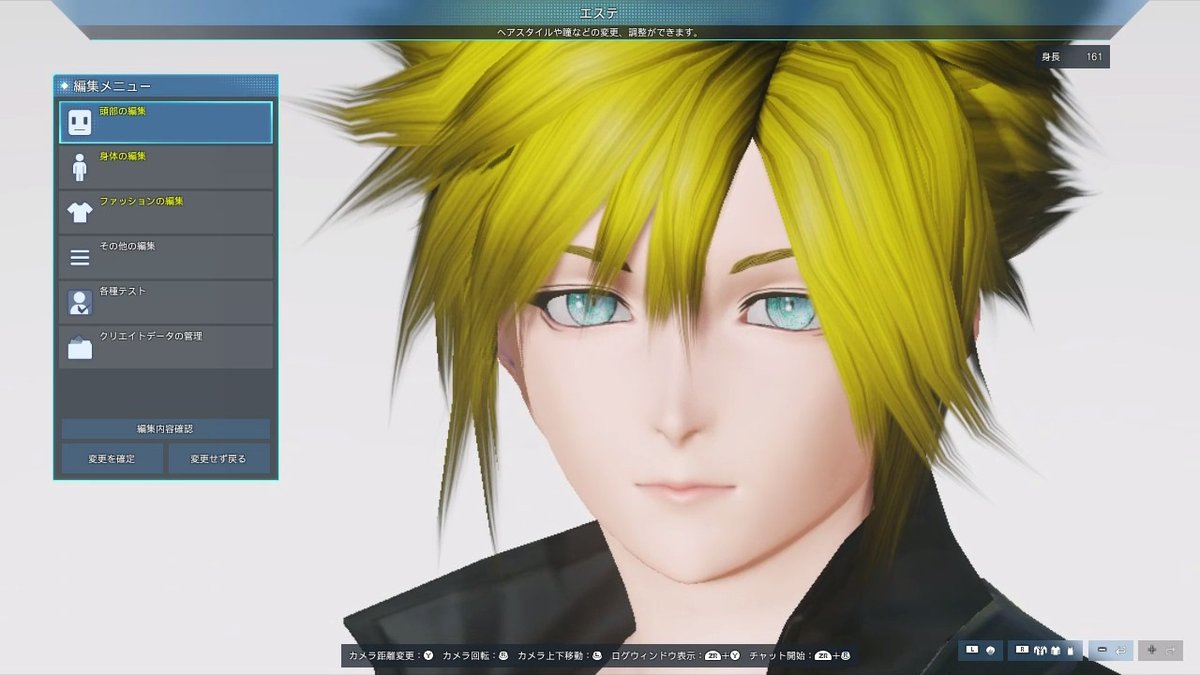The width and height of the screenshot is (1200, 675).
Task: Select the head edit face icon
Action: pyautogui.click(x=80, y=123)
